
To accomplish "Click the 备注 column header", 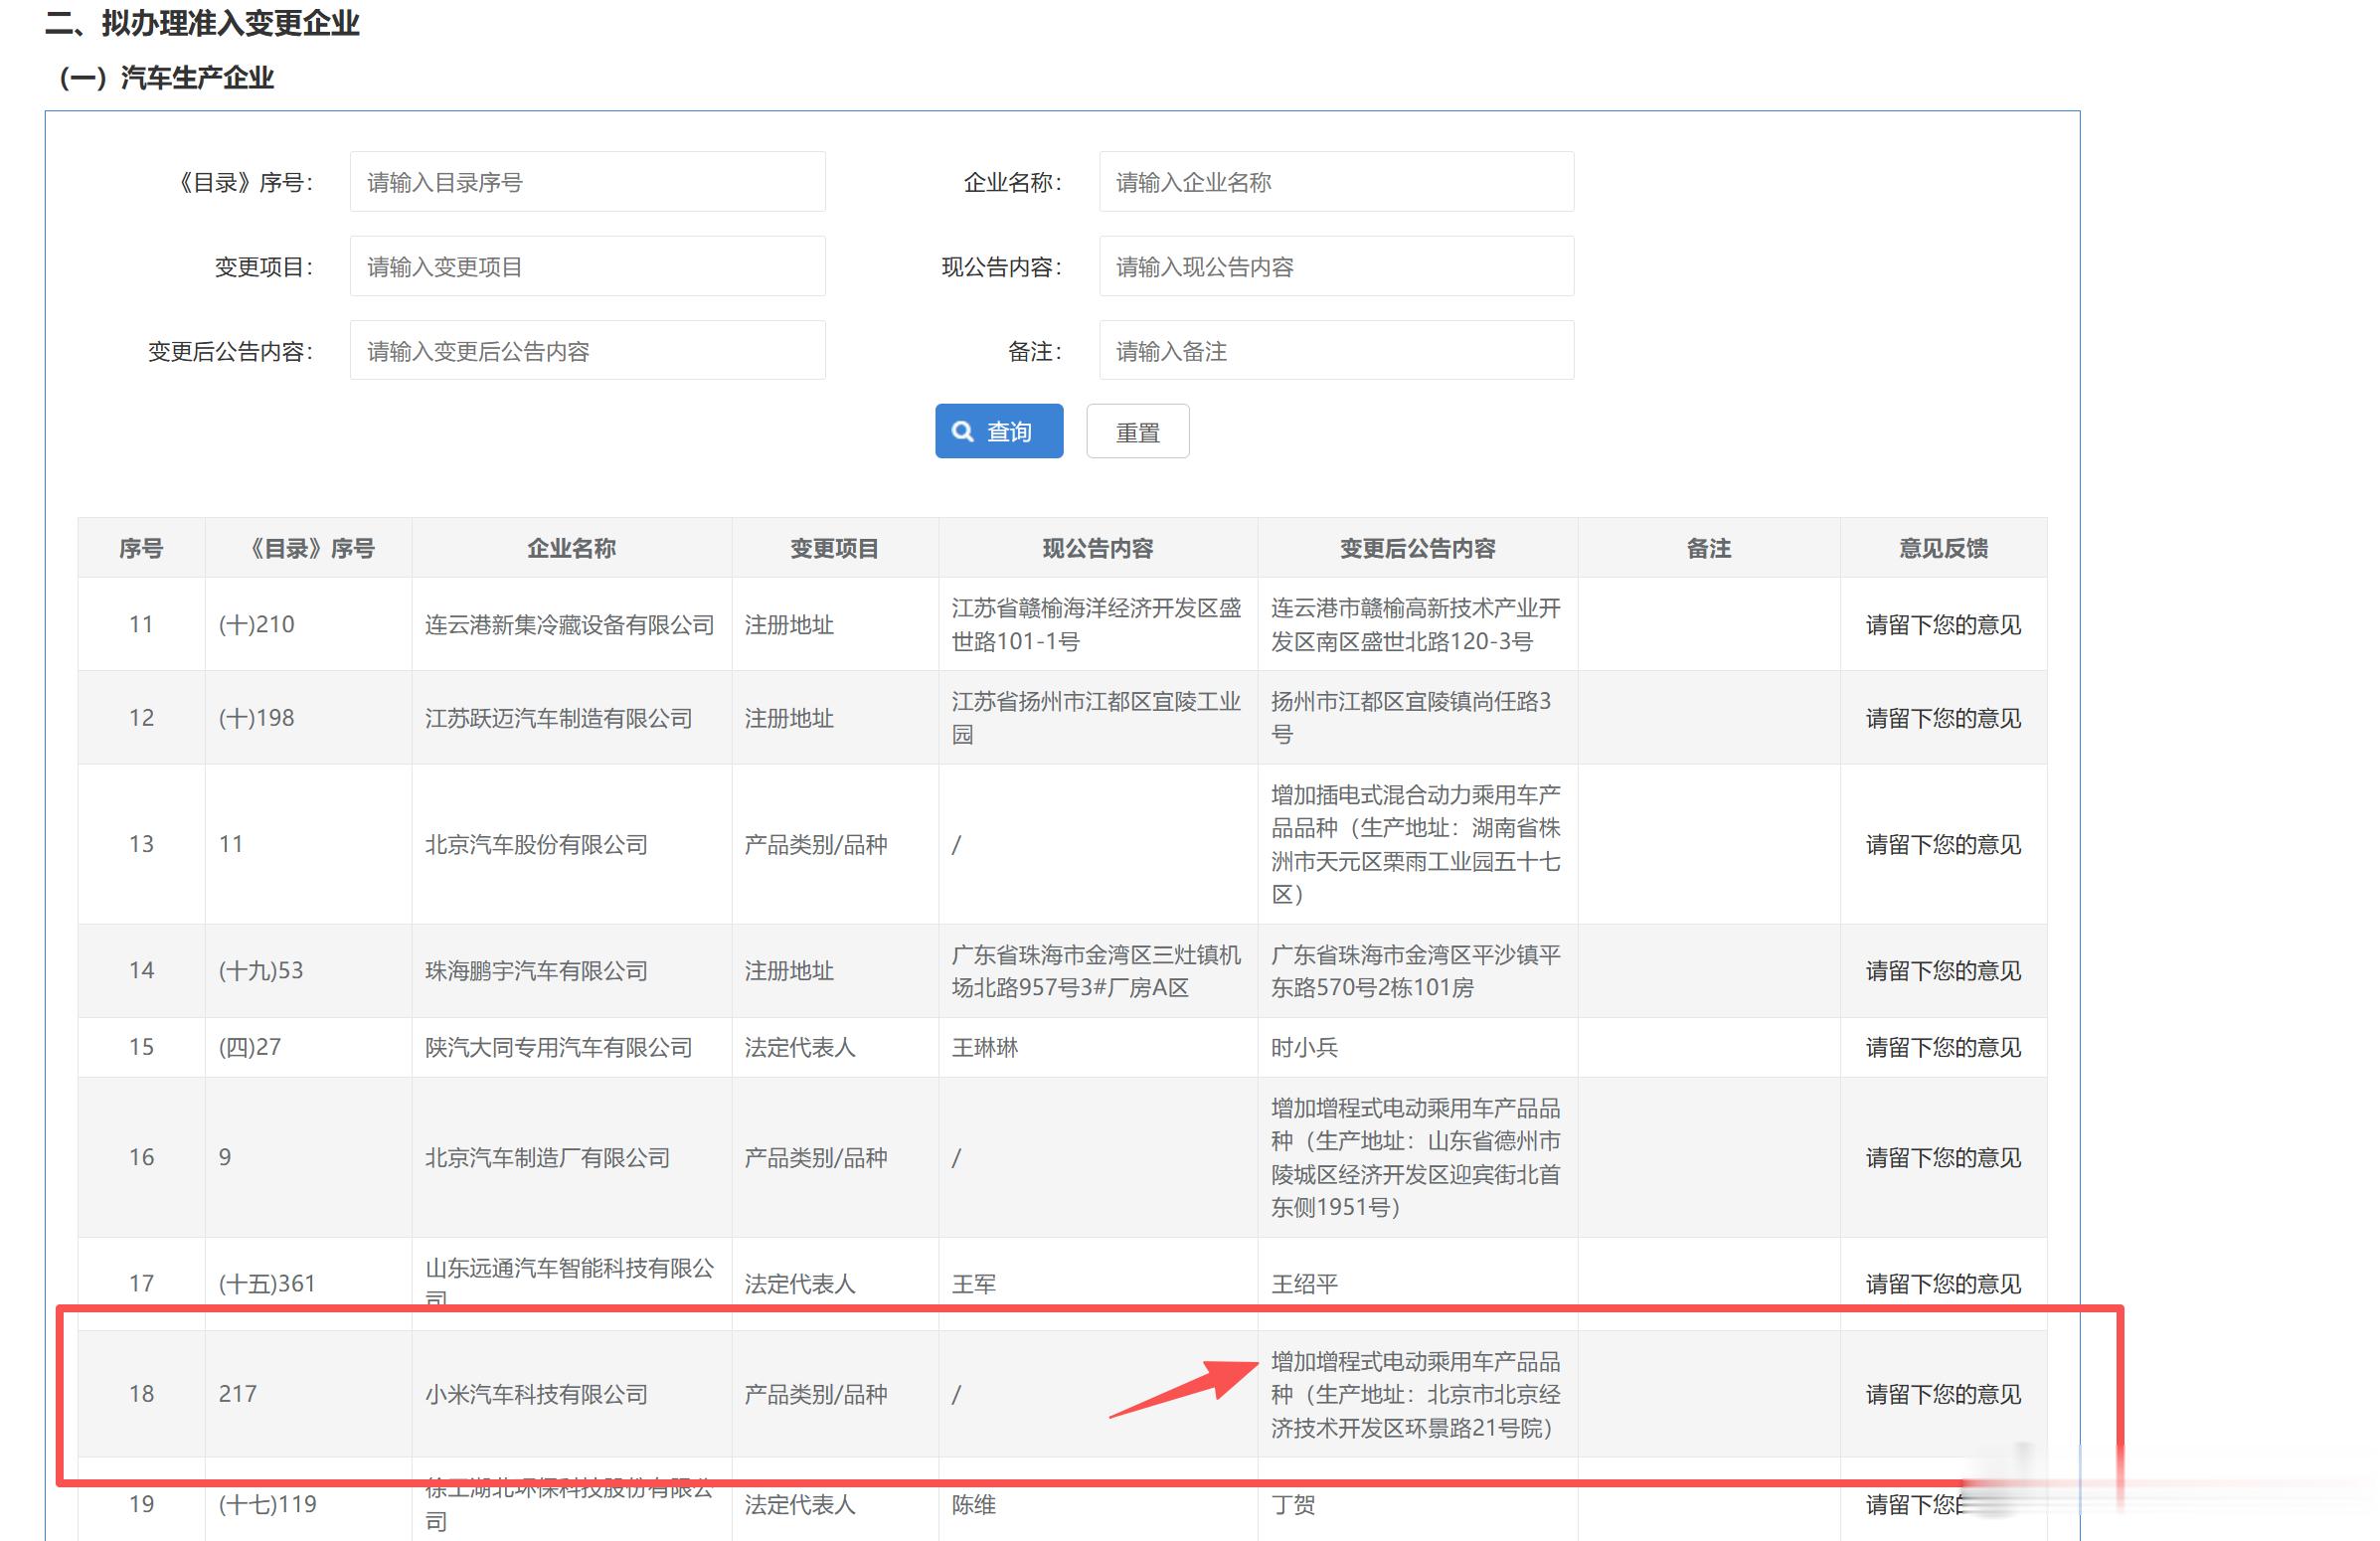I will (x=1709, y=548).
